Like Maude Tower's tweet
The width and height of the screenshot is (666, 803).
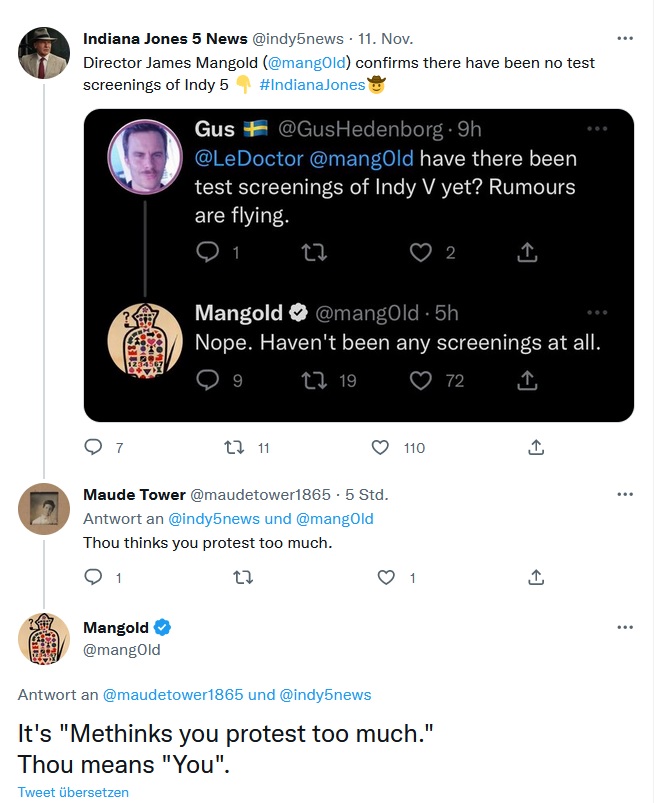(387, 577)
